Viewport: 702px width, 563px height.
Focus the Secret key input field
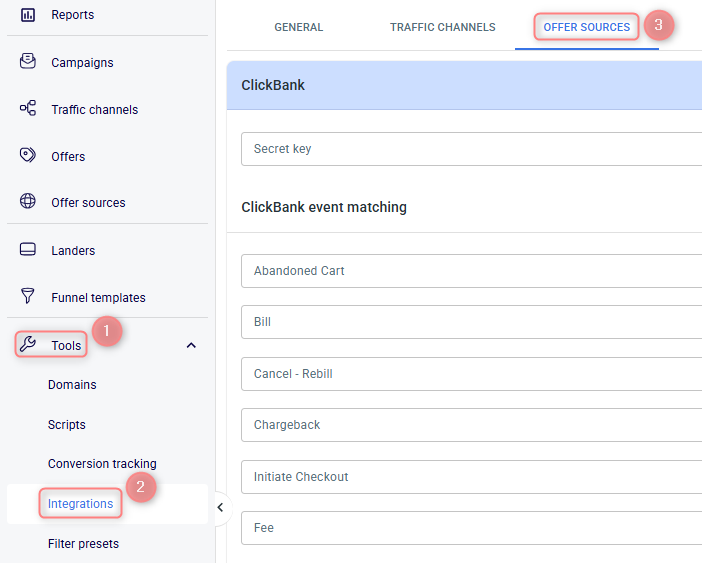coord(471,149)
